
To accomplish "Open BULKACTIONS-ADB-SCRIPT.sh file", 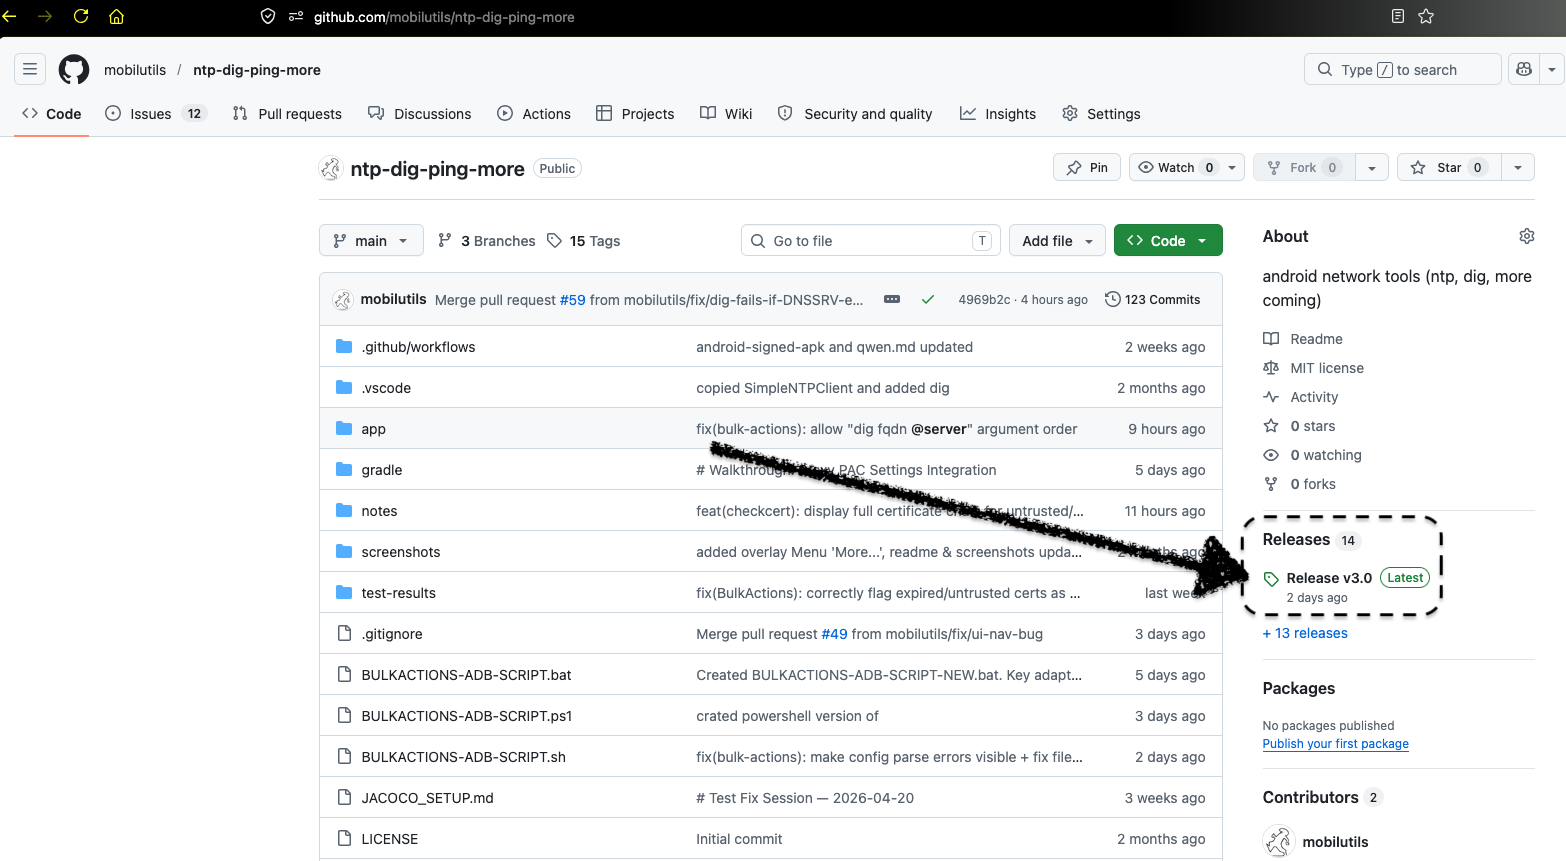I will click(463, 757).
